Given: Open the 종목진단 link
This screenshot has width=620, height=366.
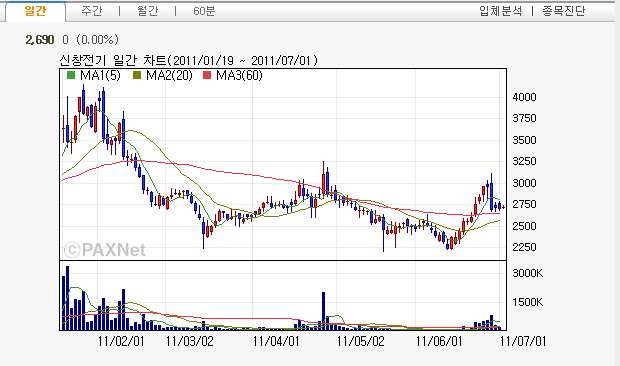Looking at the screenshot, I should pos(563,11).
